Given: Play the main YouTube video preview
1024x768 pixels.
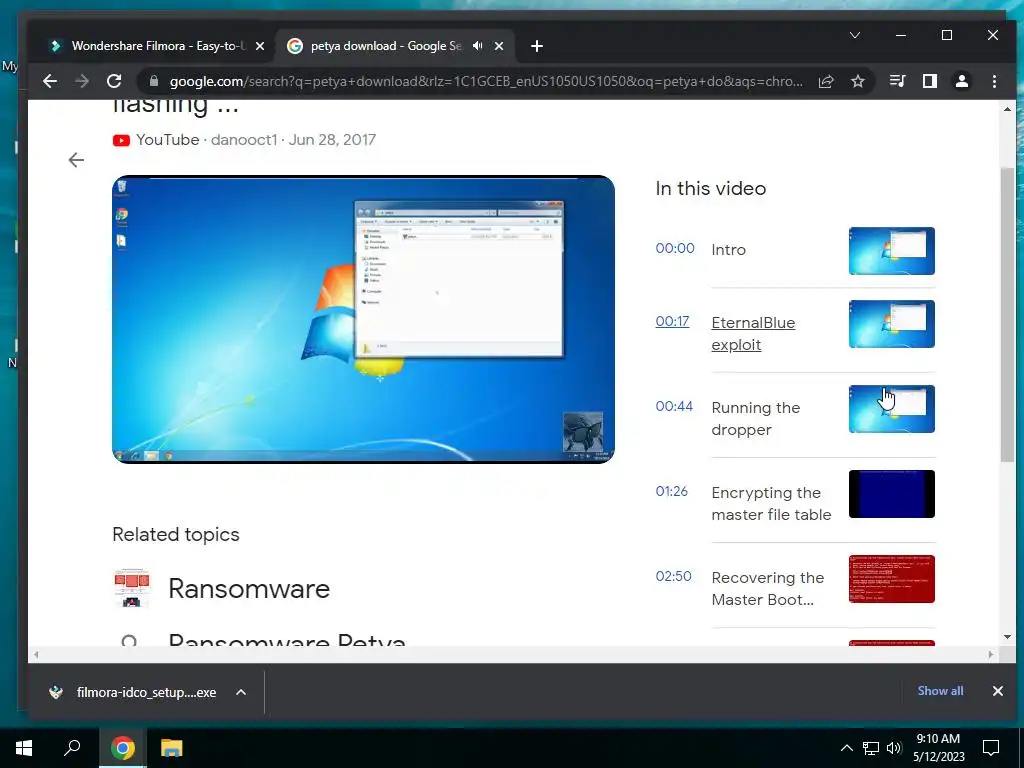Looking at the screenshot, I should tap(363, 319).
